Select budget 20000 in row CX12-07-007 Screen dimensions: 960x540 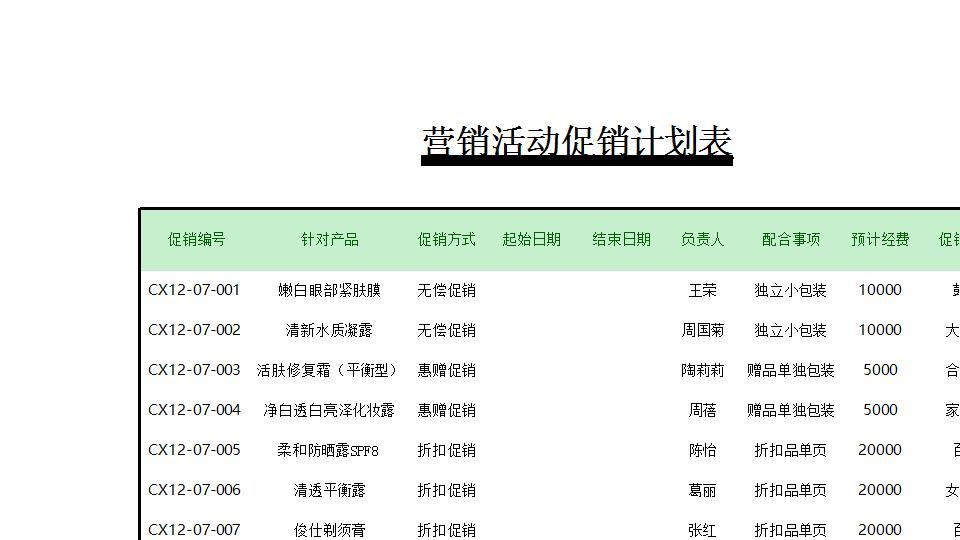tap(880, 530)
